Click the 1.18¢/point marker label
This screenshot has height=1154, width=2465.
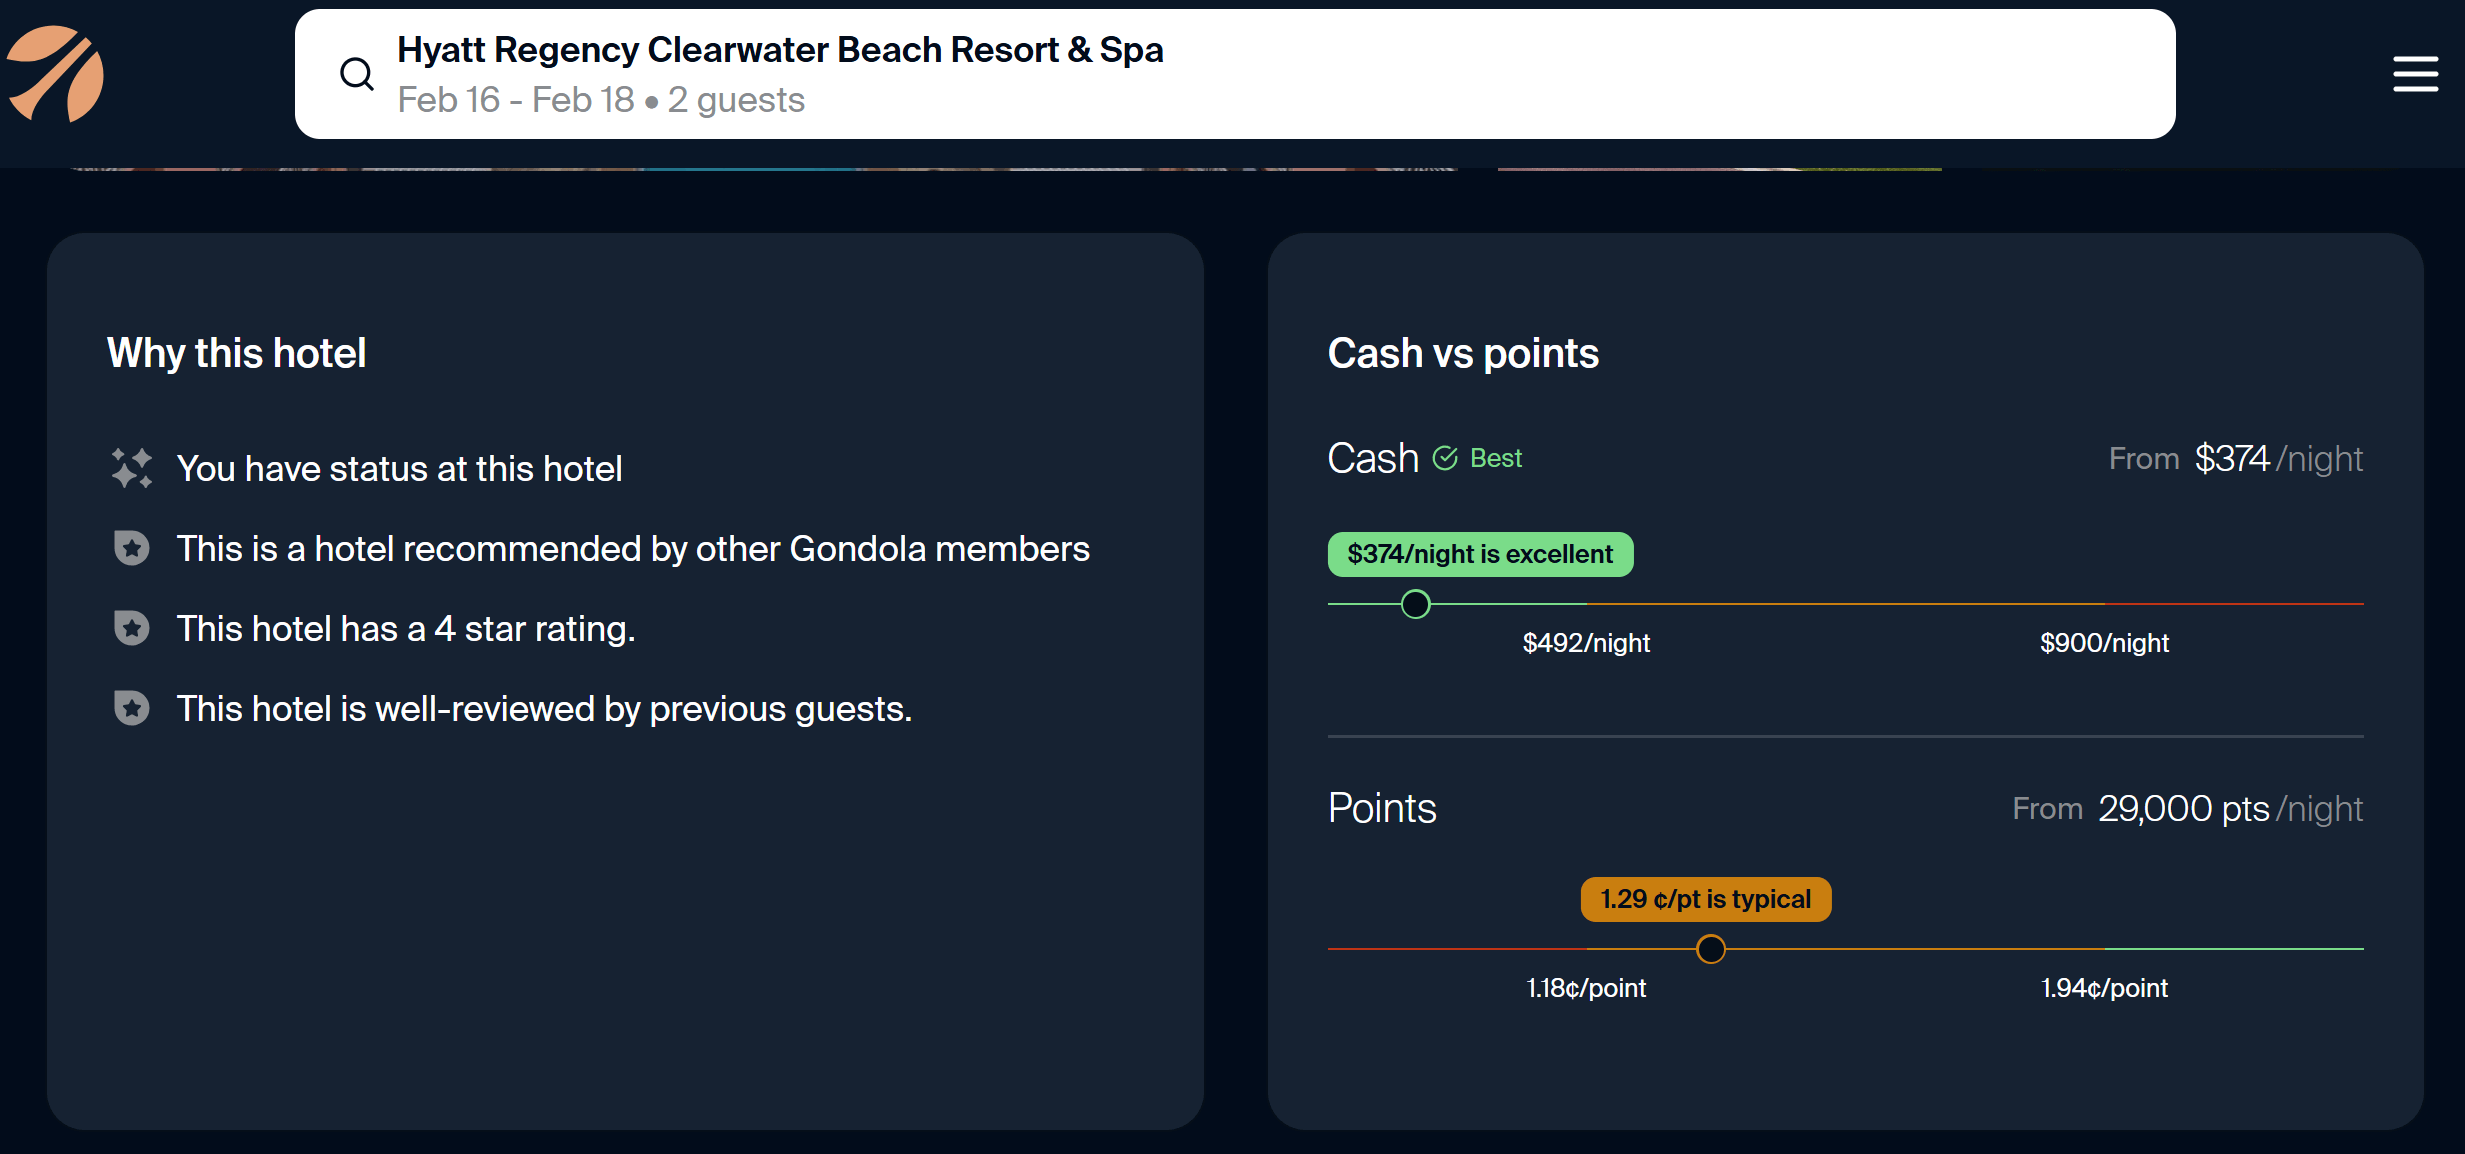tap(1586, 988)
